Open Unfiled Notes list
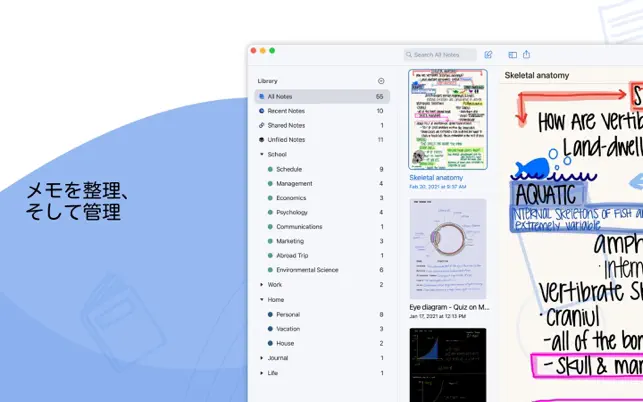The image size is (643, 402). pos(322,139)
